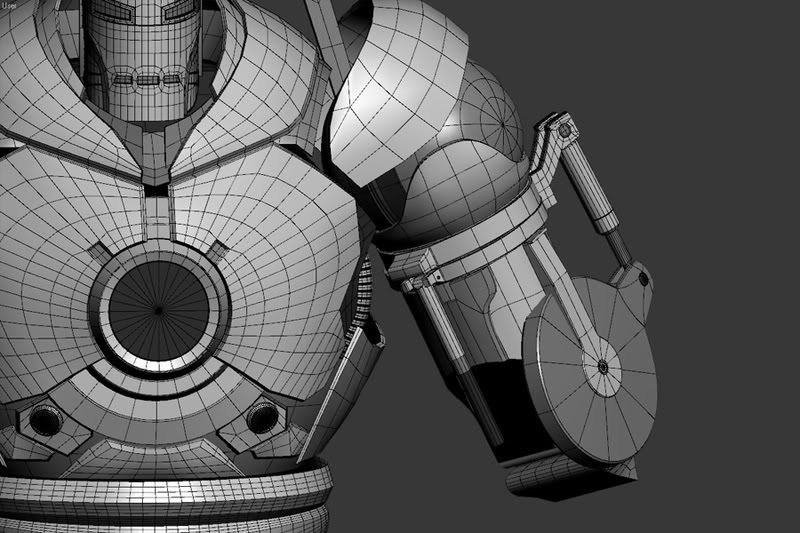Open the User viewport label menu
The image size is (800, 533).
10,6
